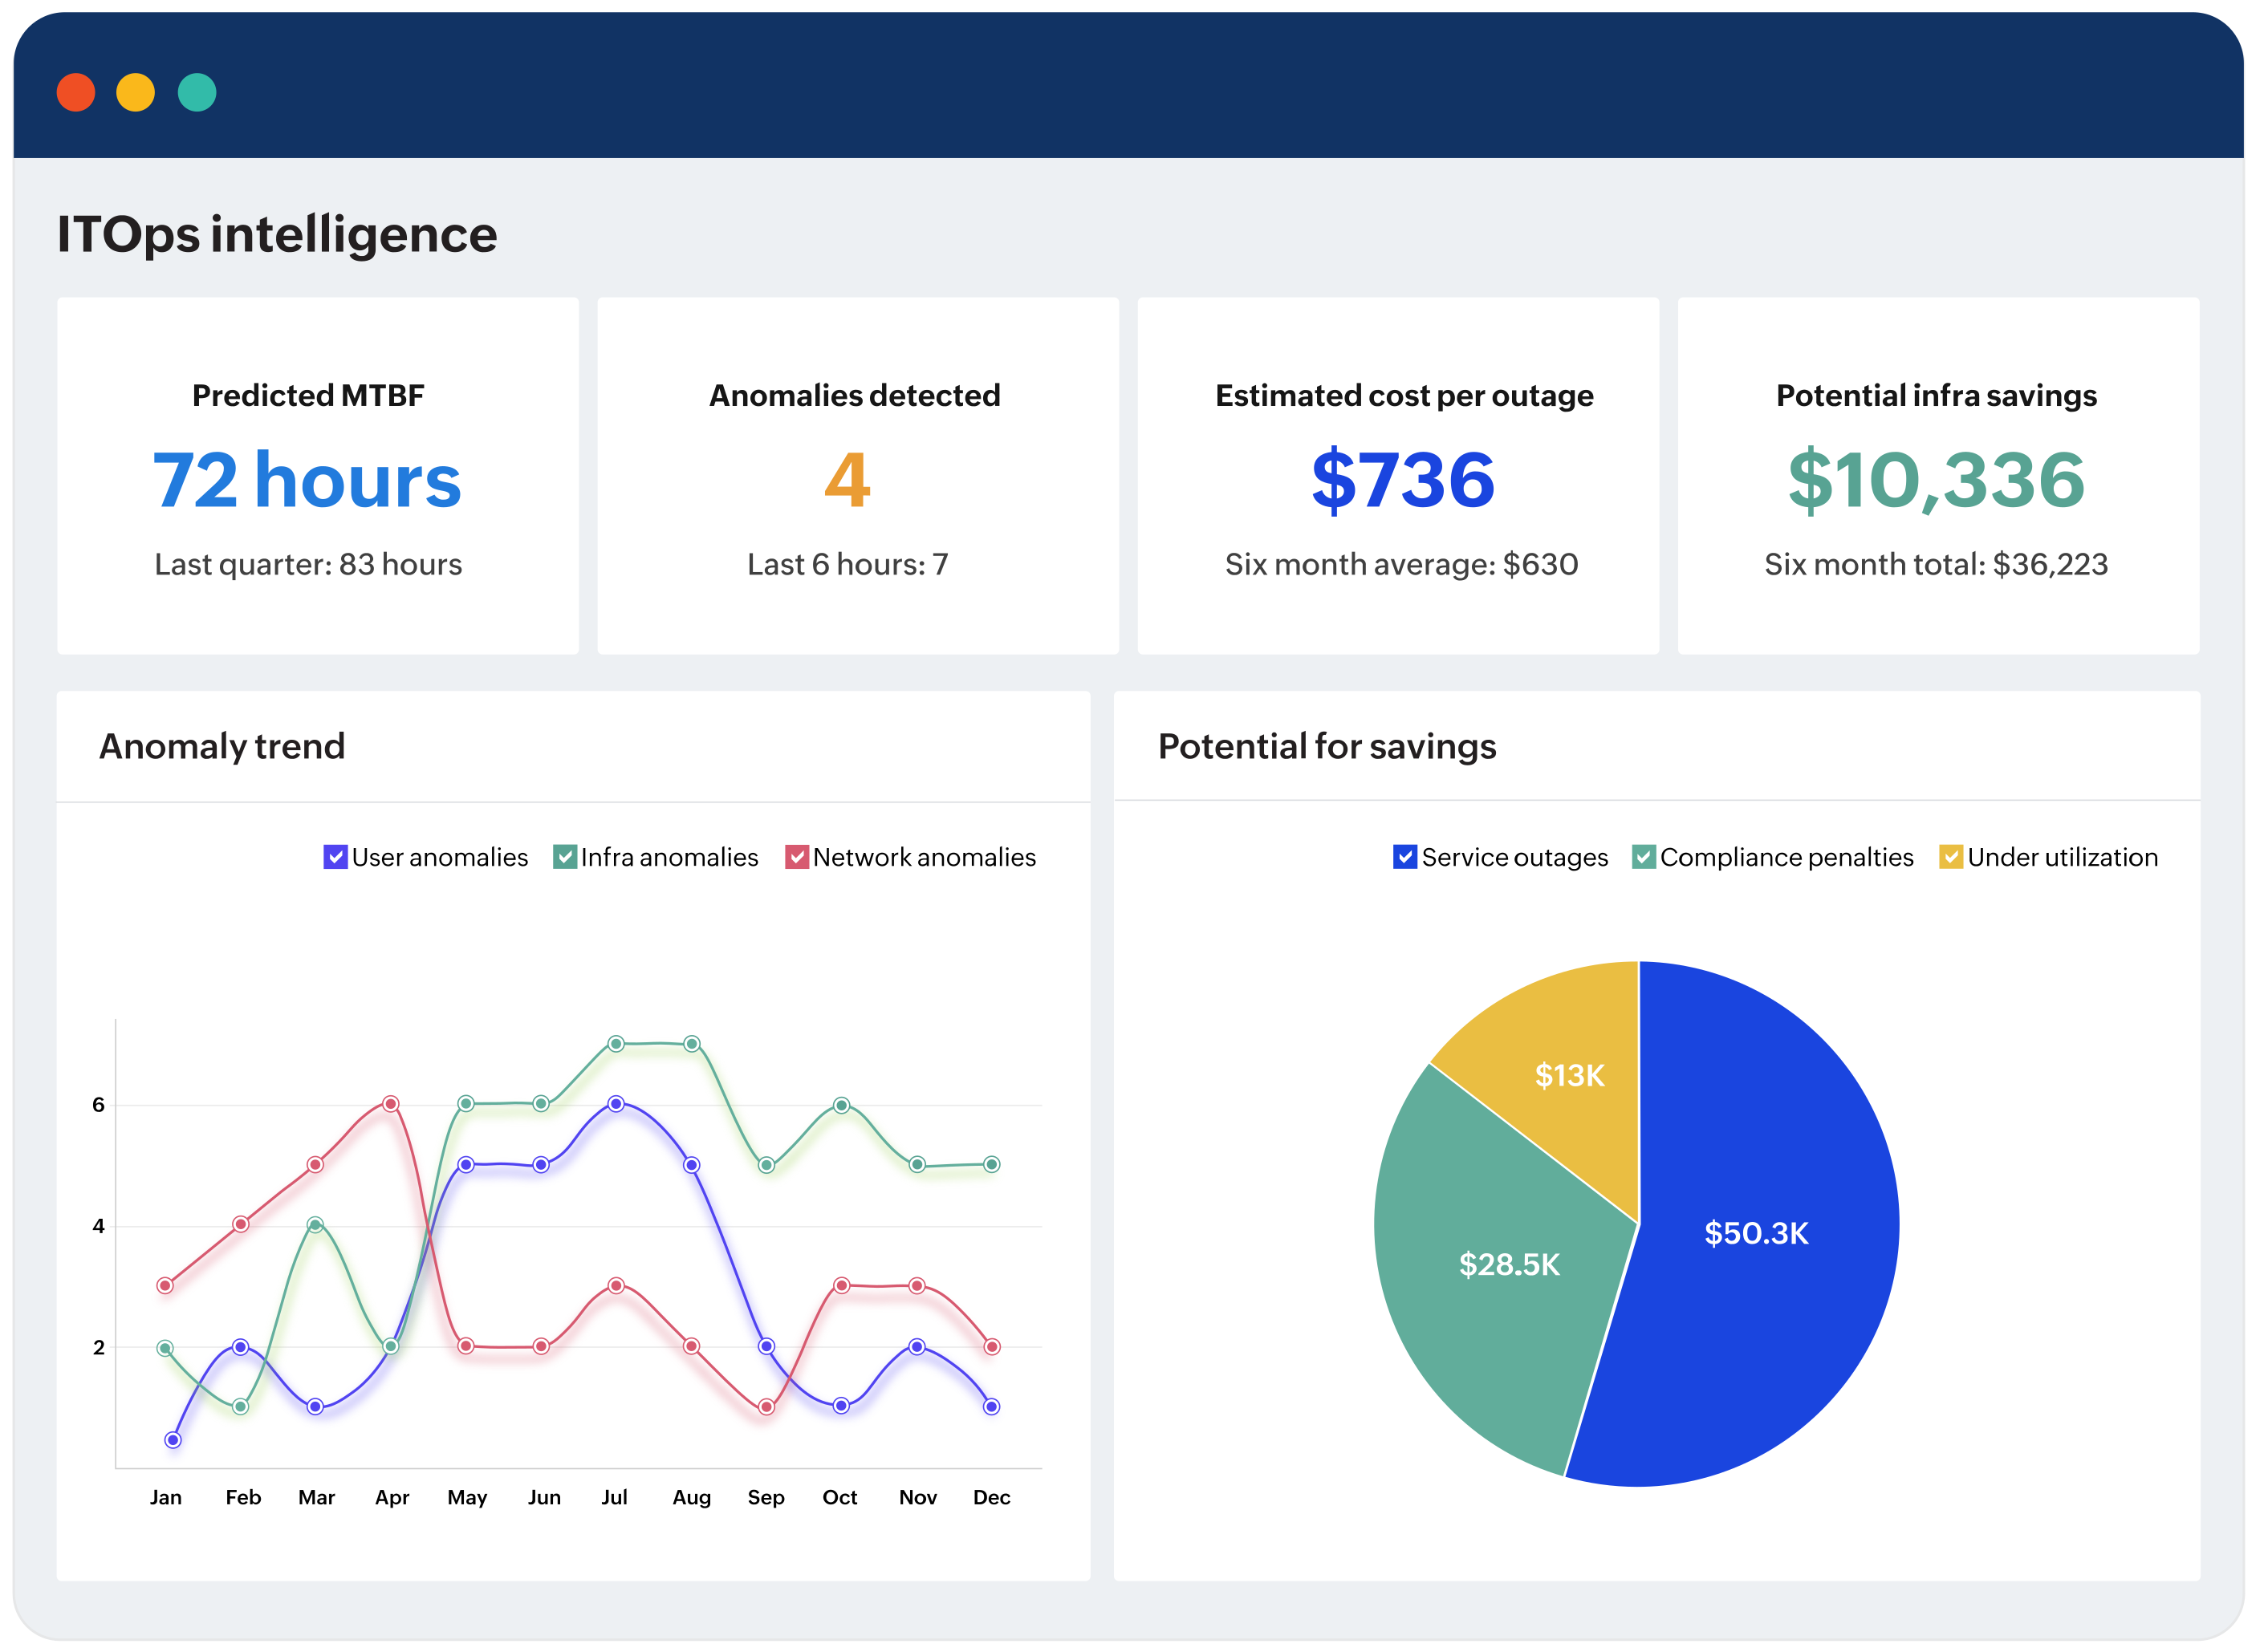Click the red window close dot
Screen dimensions: 2264x1652
click(x=76, y=93)
